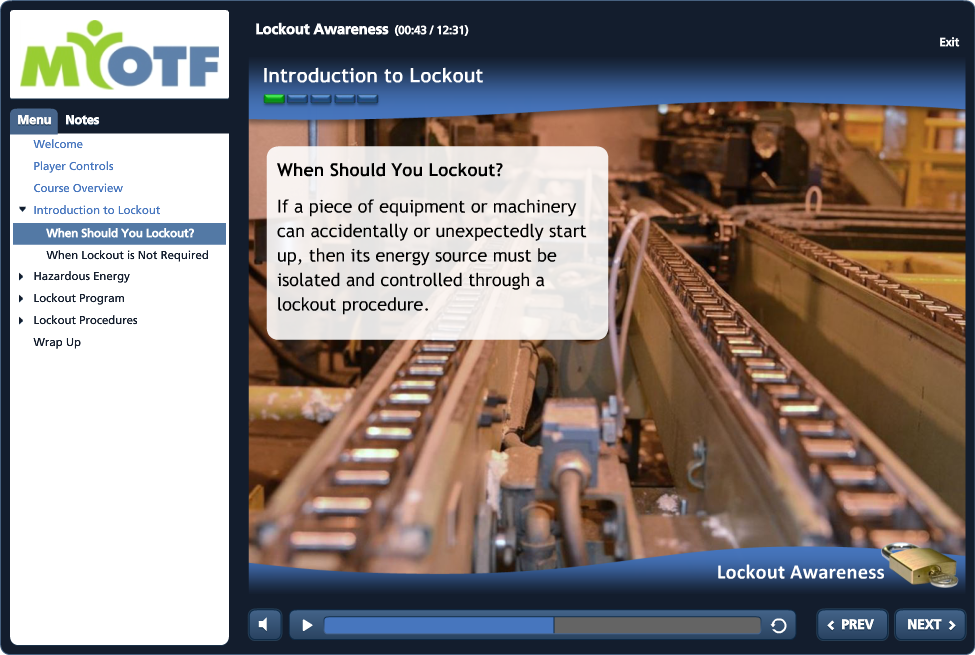Click the first green progress segment

point(274,98)
